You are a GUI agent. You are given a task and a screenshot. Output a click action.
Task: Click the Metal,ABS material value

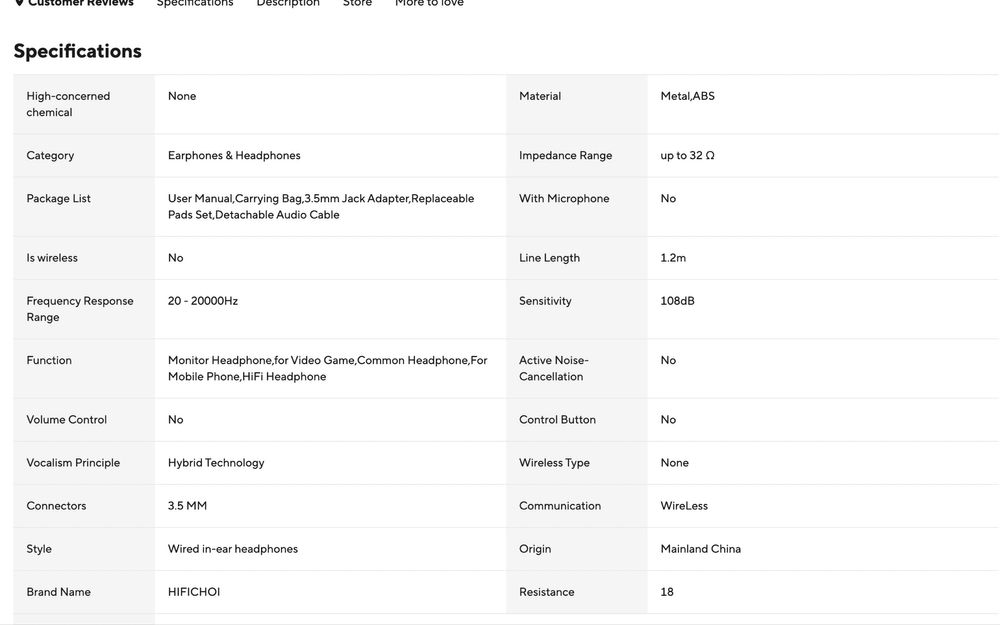click(687, 97)
